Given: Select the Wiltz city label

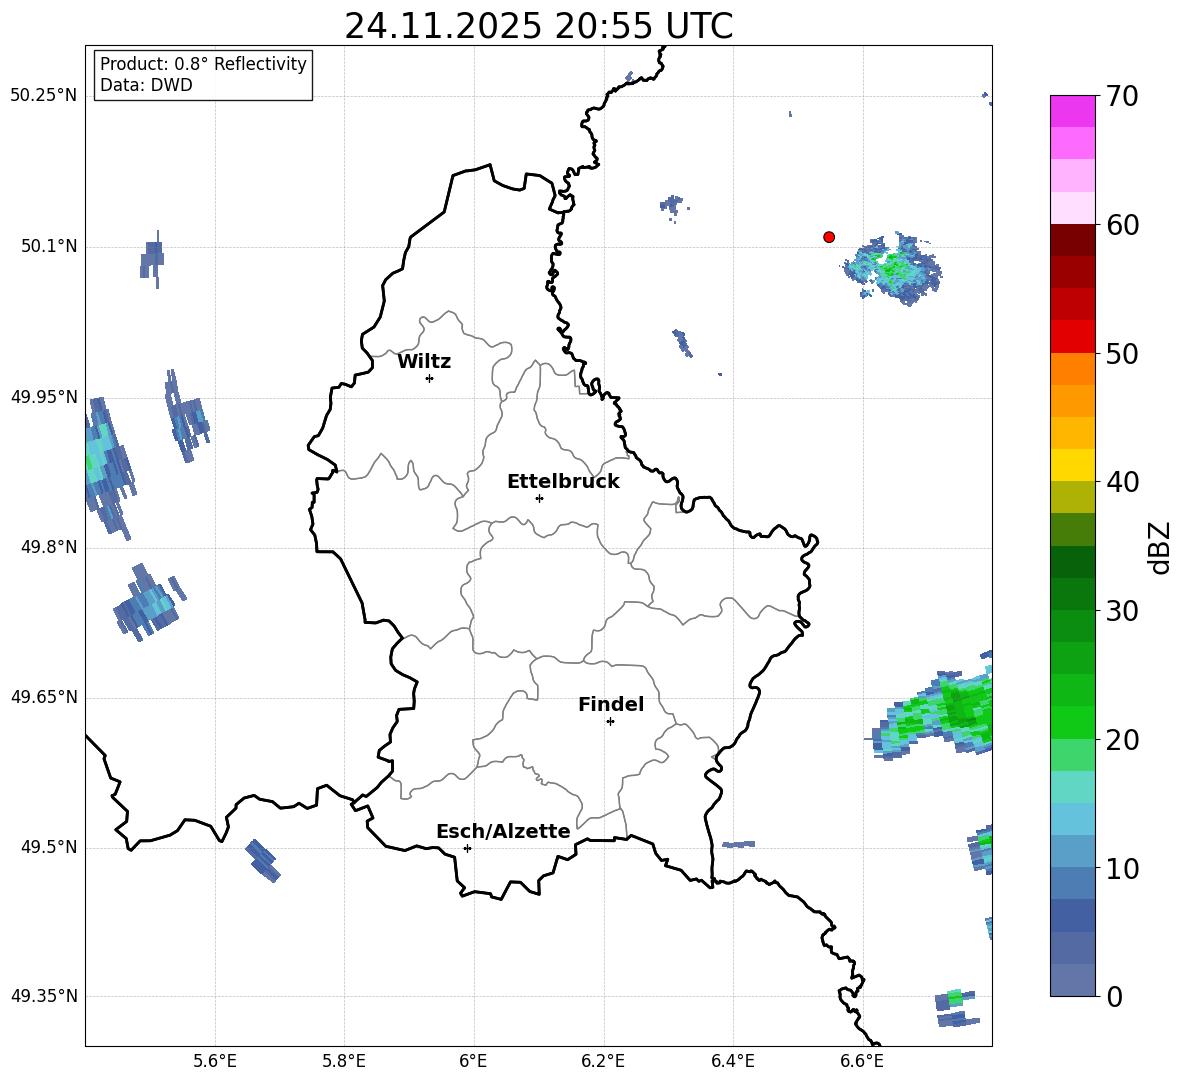Looking at the screenshot, I should coord(424,362).
